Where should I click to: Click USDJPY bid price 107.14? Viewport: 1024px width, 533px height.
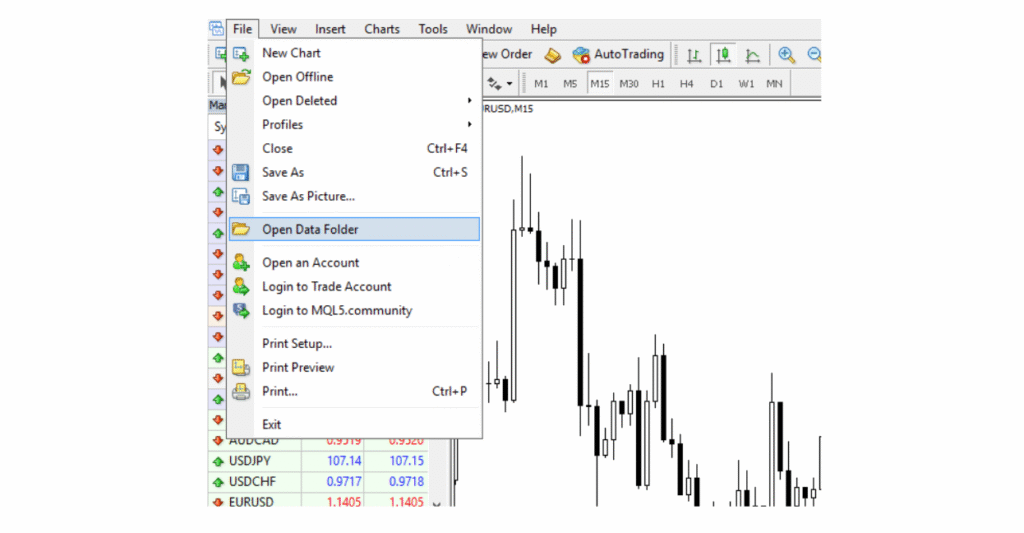pyautogui.click(x=344, y=461)
